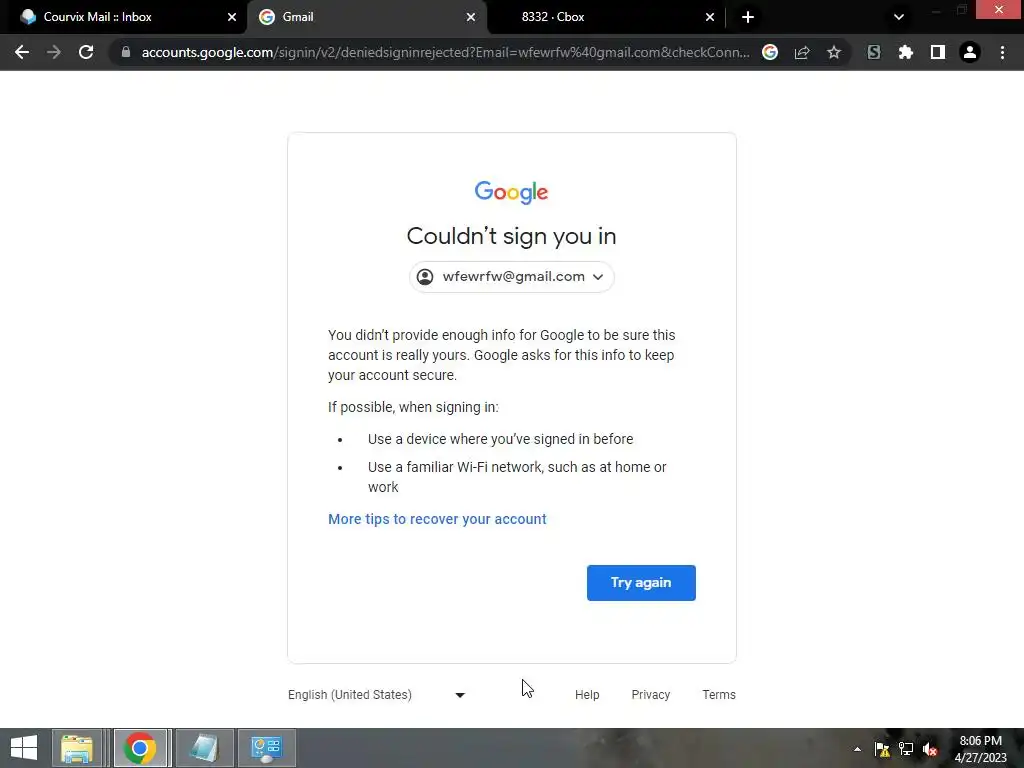Open More tips to recover your account
1024x768 pixels.
click(437, 519)
